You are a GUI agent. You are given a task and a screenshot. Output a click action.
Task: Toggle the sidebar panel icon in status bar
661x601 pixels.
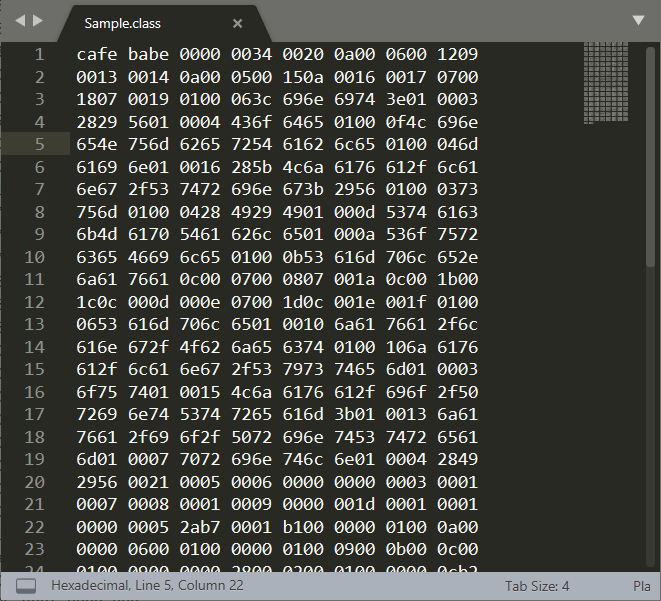(26, 586)
